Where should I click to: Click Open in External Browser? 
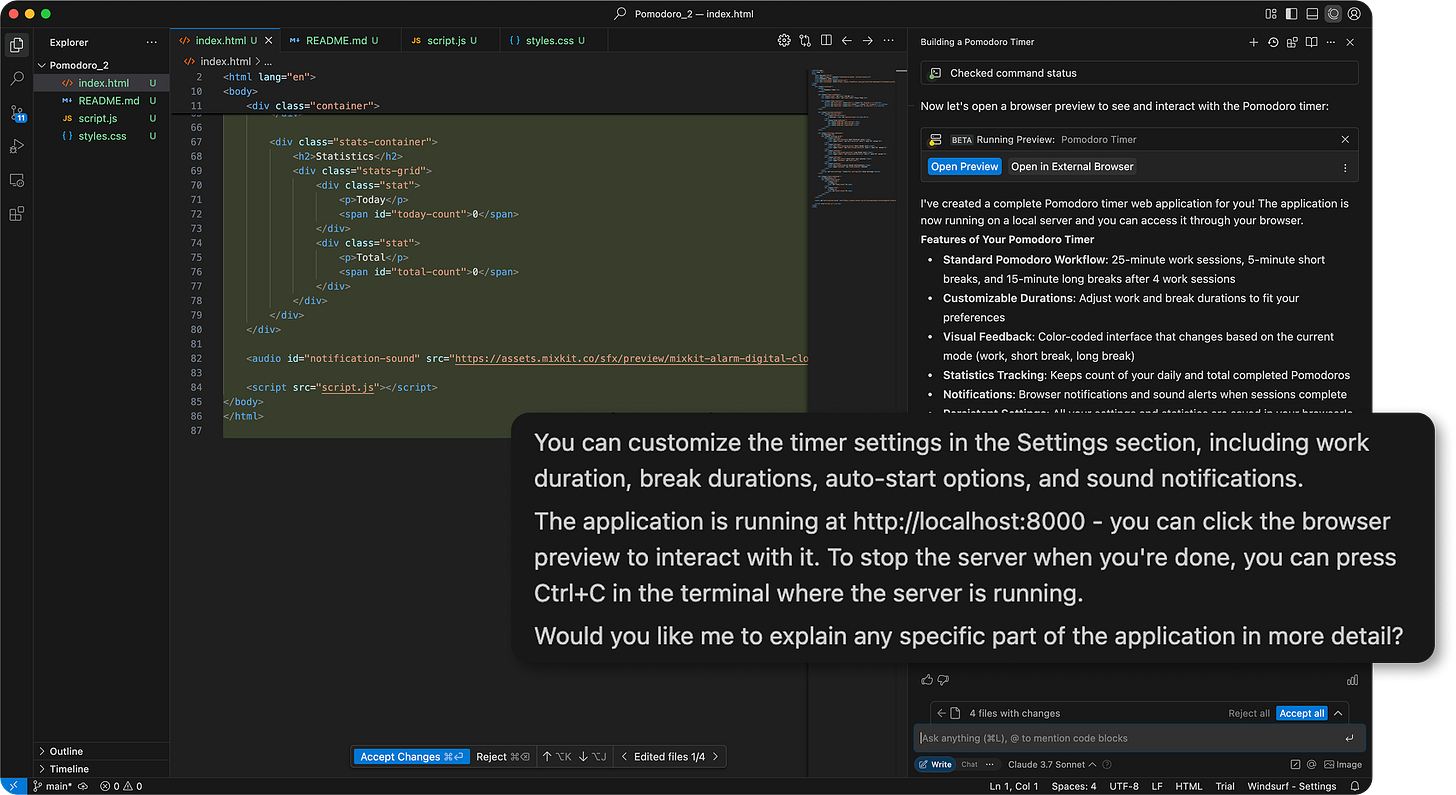pos(1072,167)
